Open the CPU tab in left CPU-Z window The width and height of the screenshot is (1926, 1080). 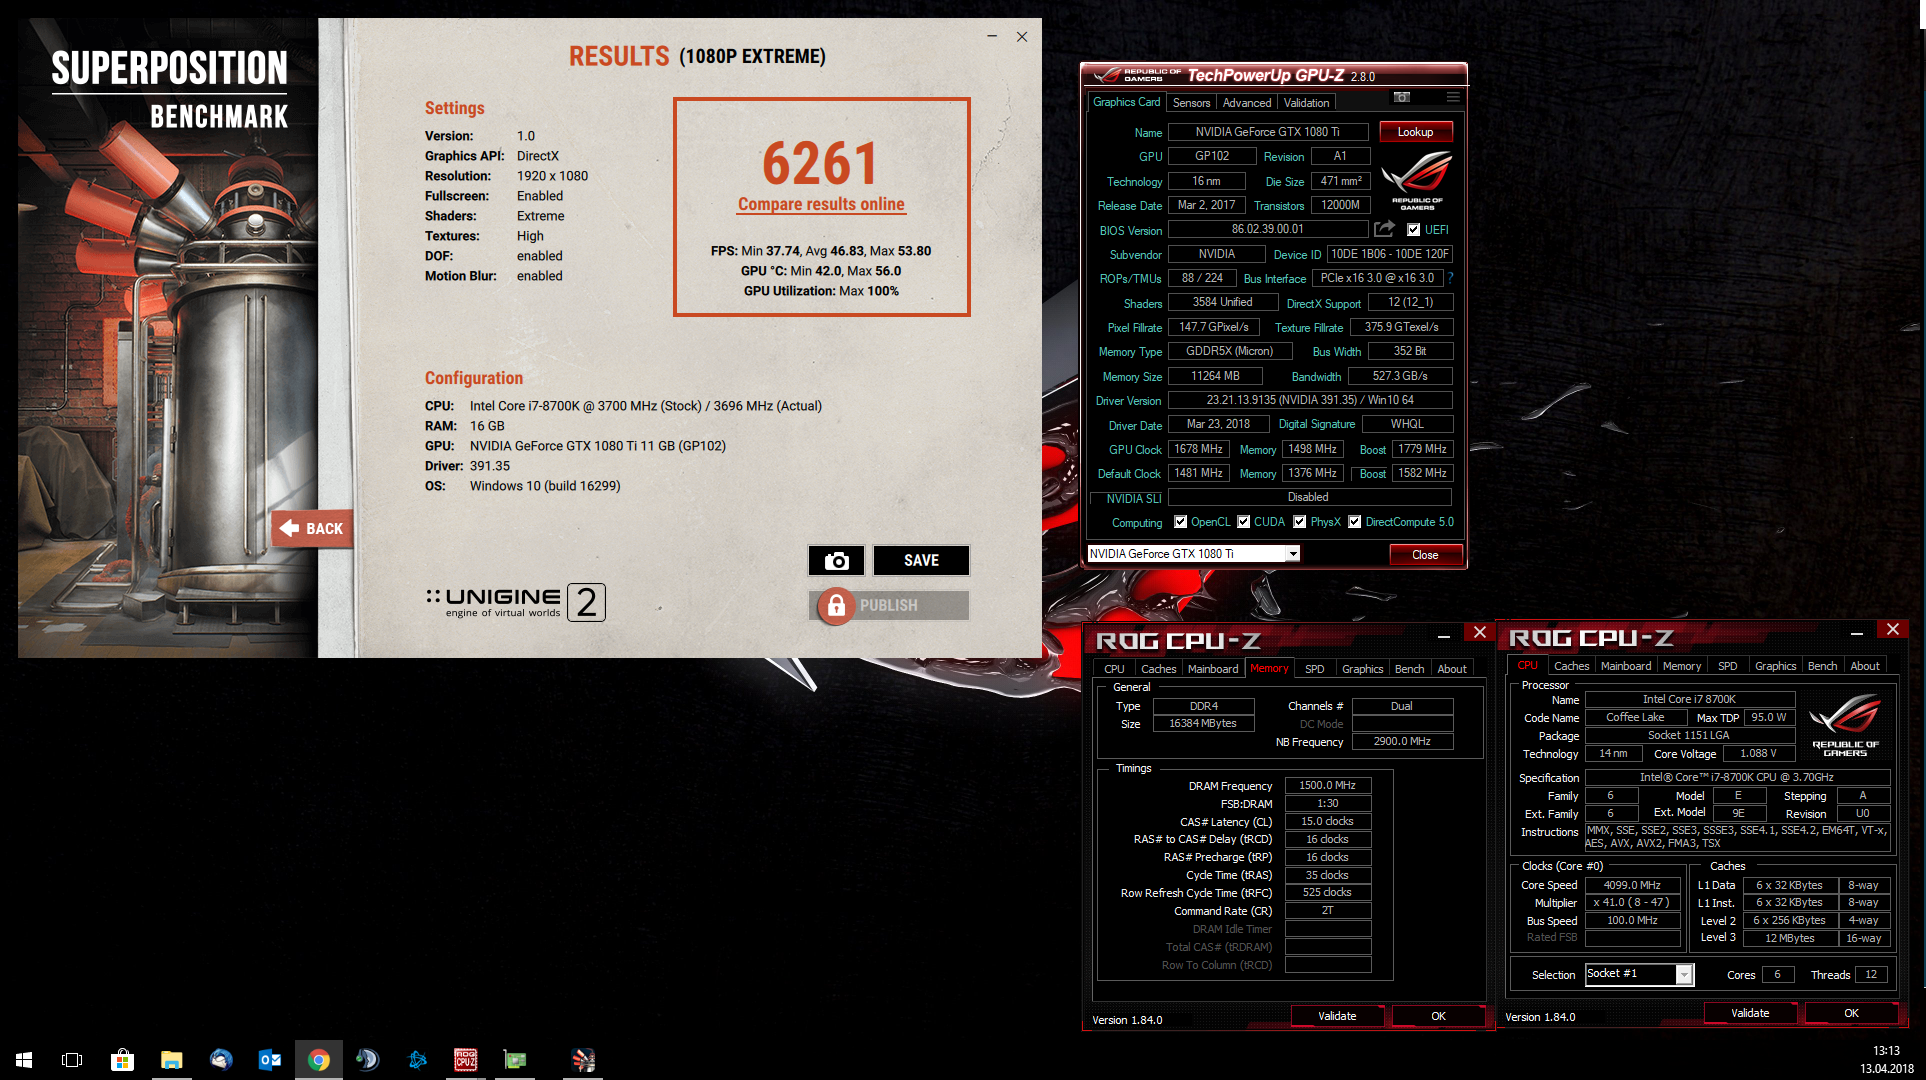[x=1114, y=669]
